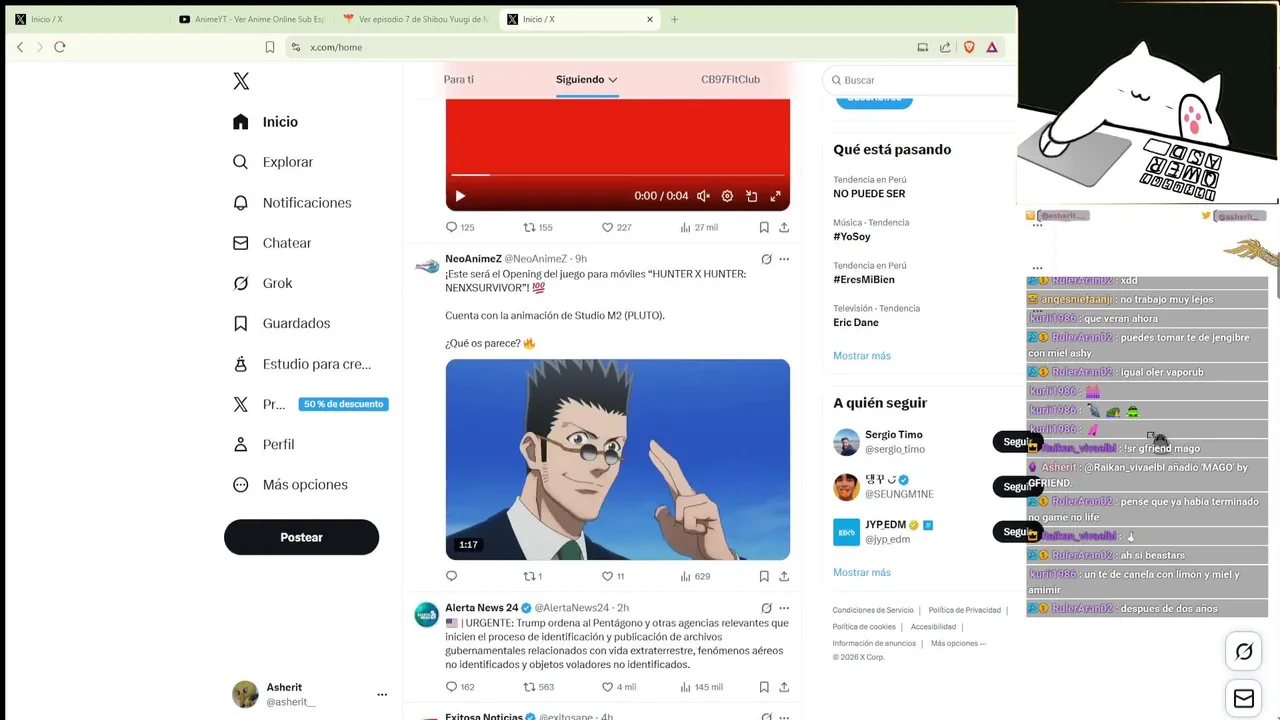Open NeoAnimeZ profile avatar
Screen dimensions: 1280x720
click(x=427, y=266)
